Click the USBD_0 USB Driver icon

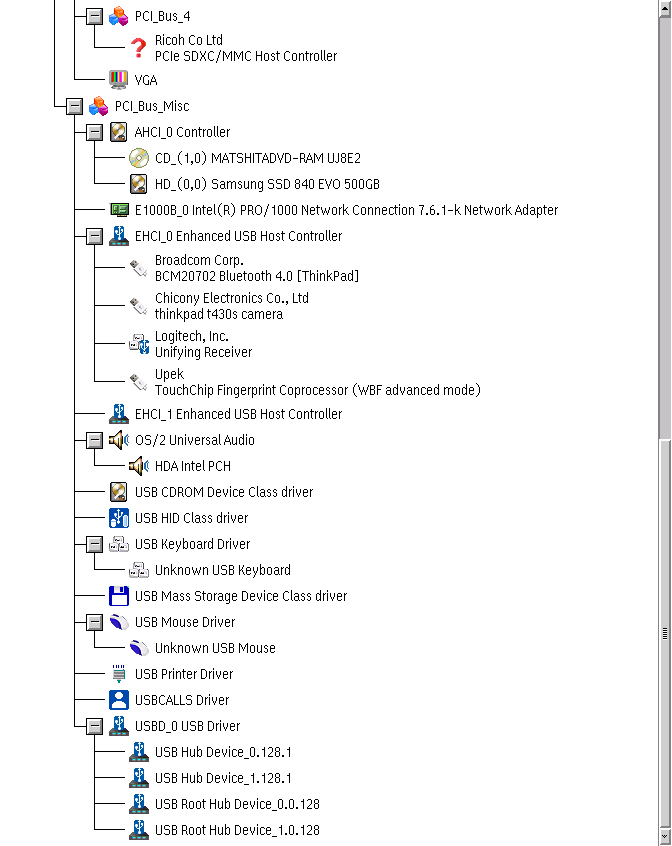coord(119,726)
